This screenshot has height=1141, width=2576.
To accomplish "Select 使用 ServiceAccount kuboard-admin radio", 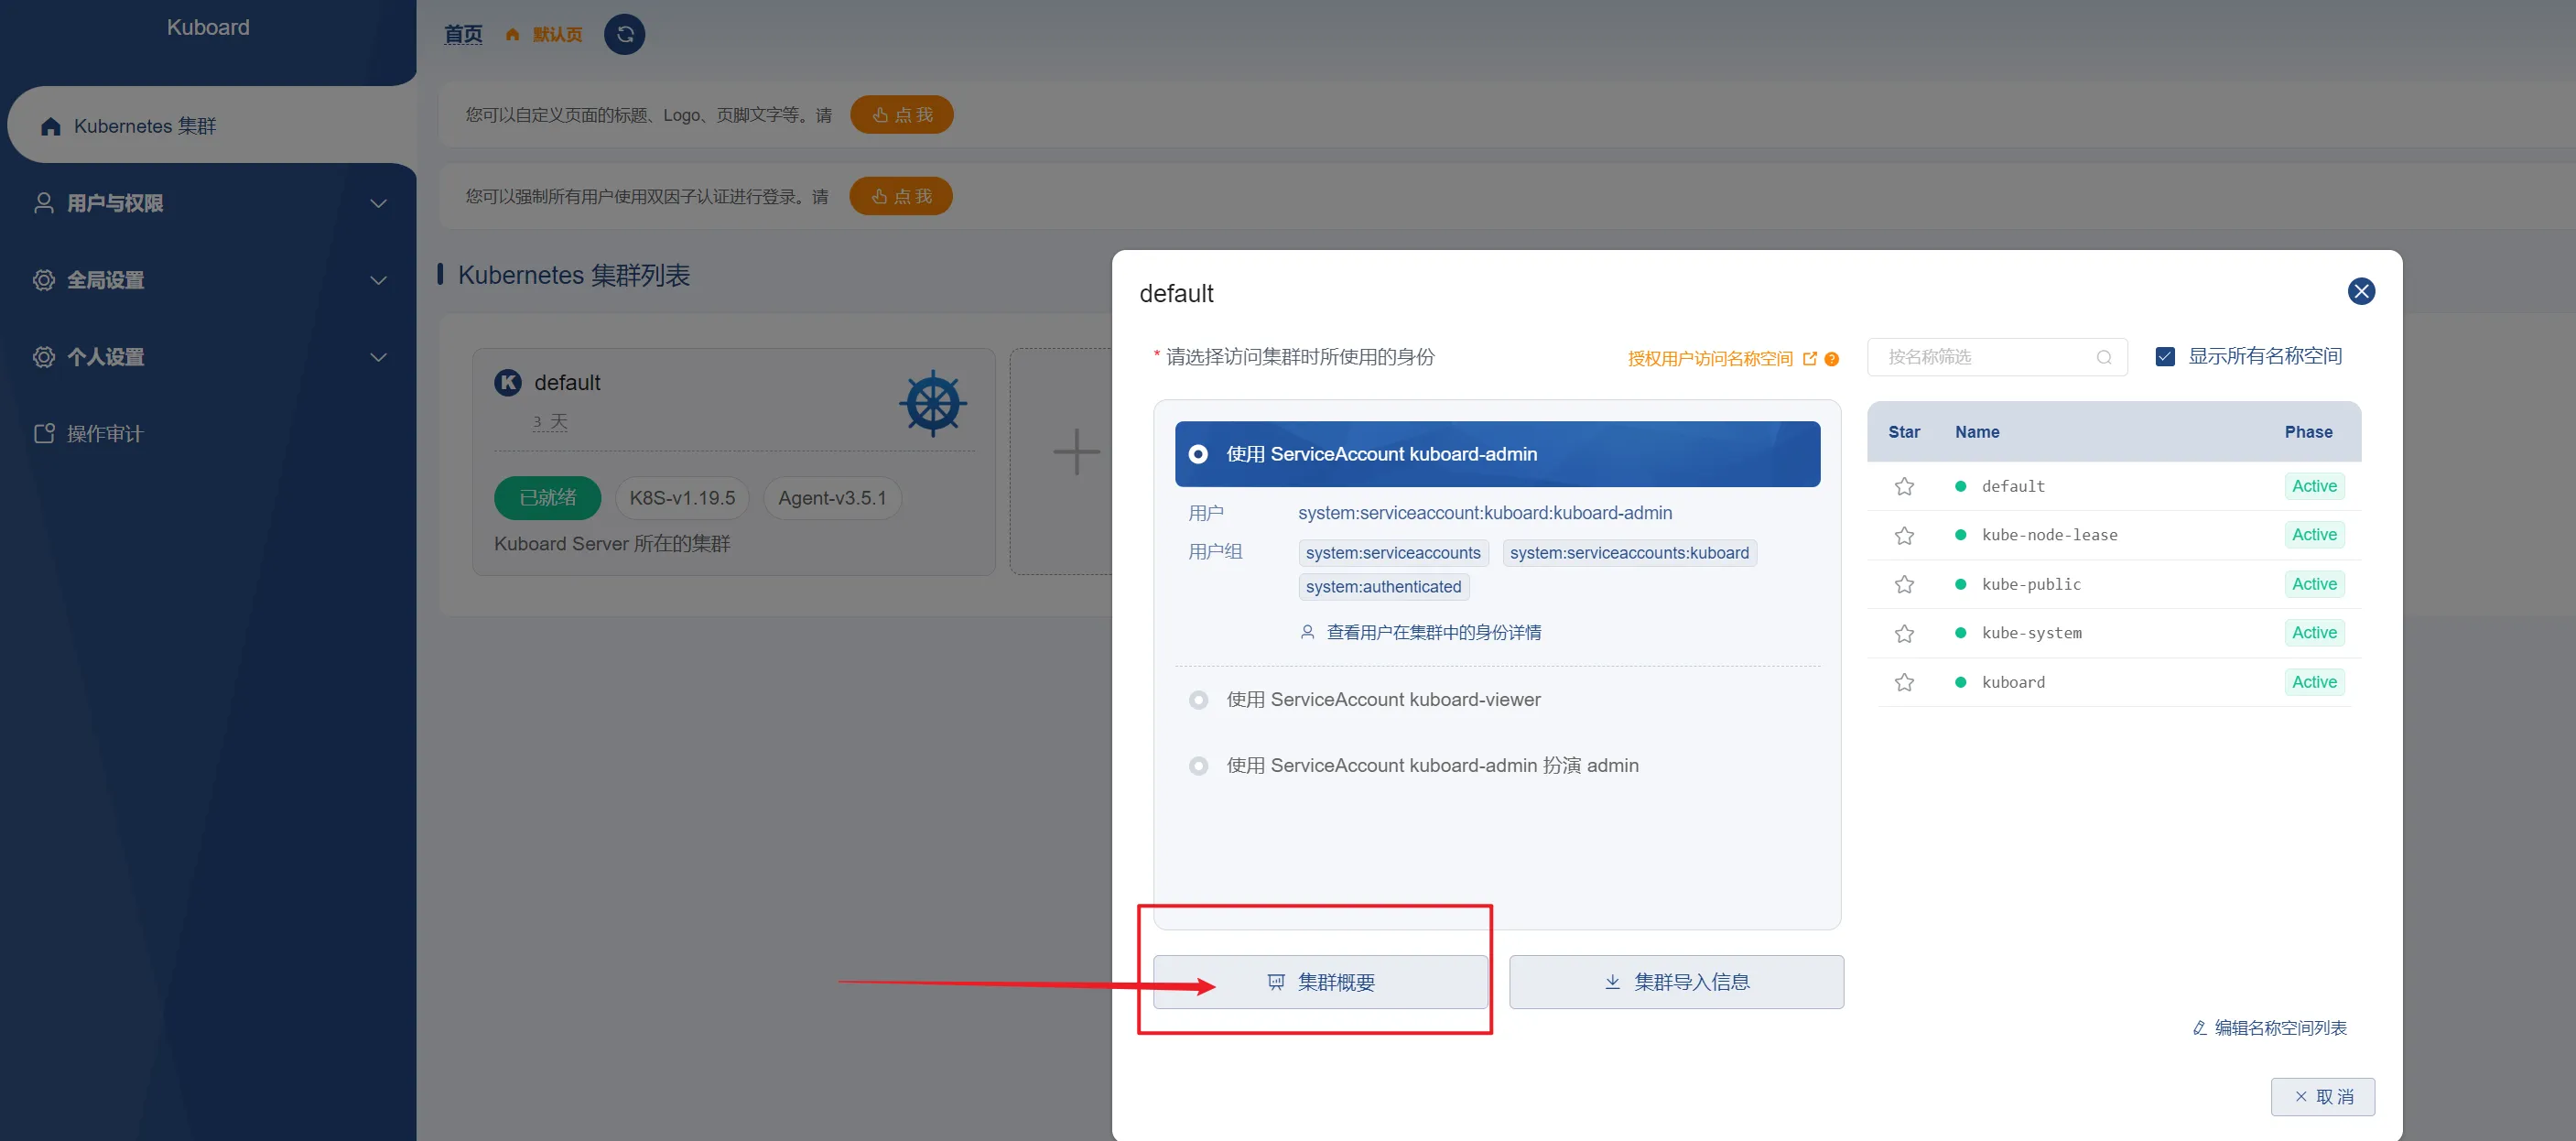I will (1198, 454).
